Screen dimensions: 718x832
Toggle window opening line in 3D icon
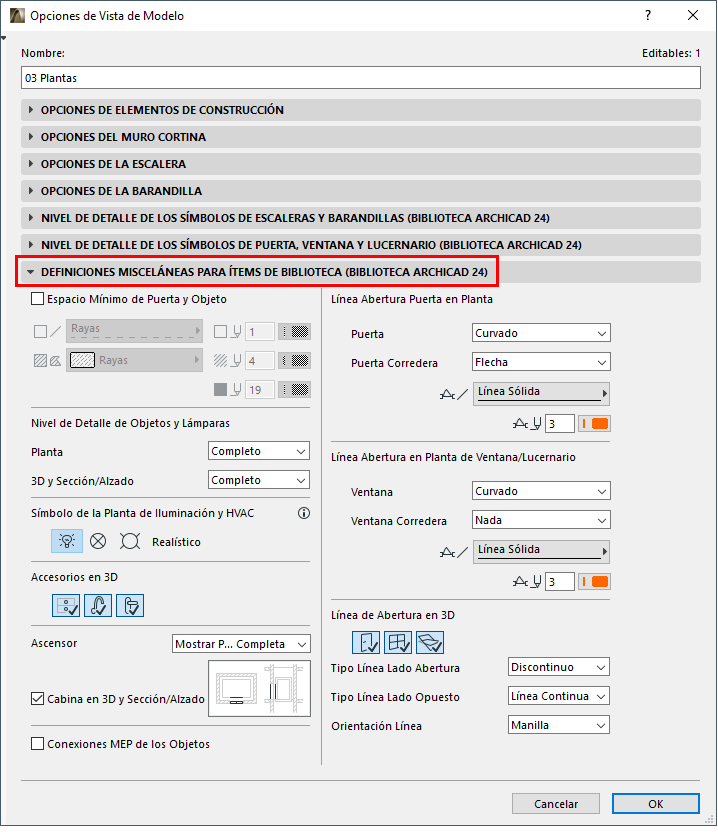[x=398, y=643]
